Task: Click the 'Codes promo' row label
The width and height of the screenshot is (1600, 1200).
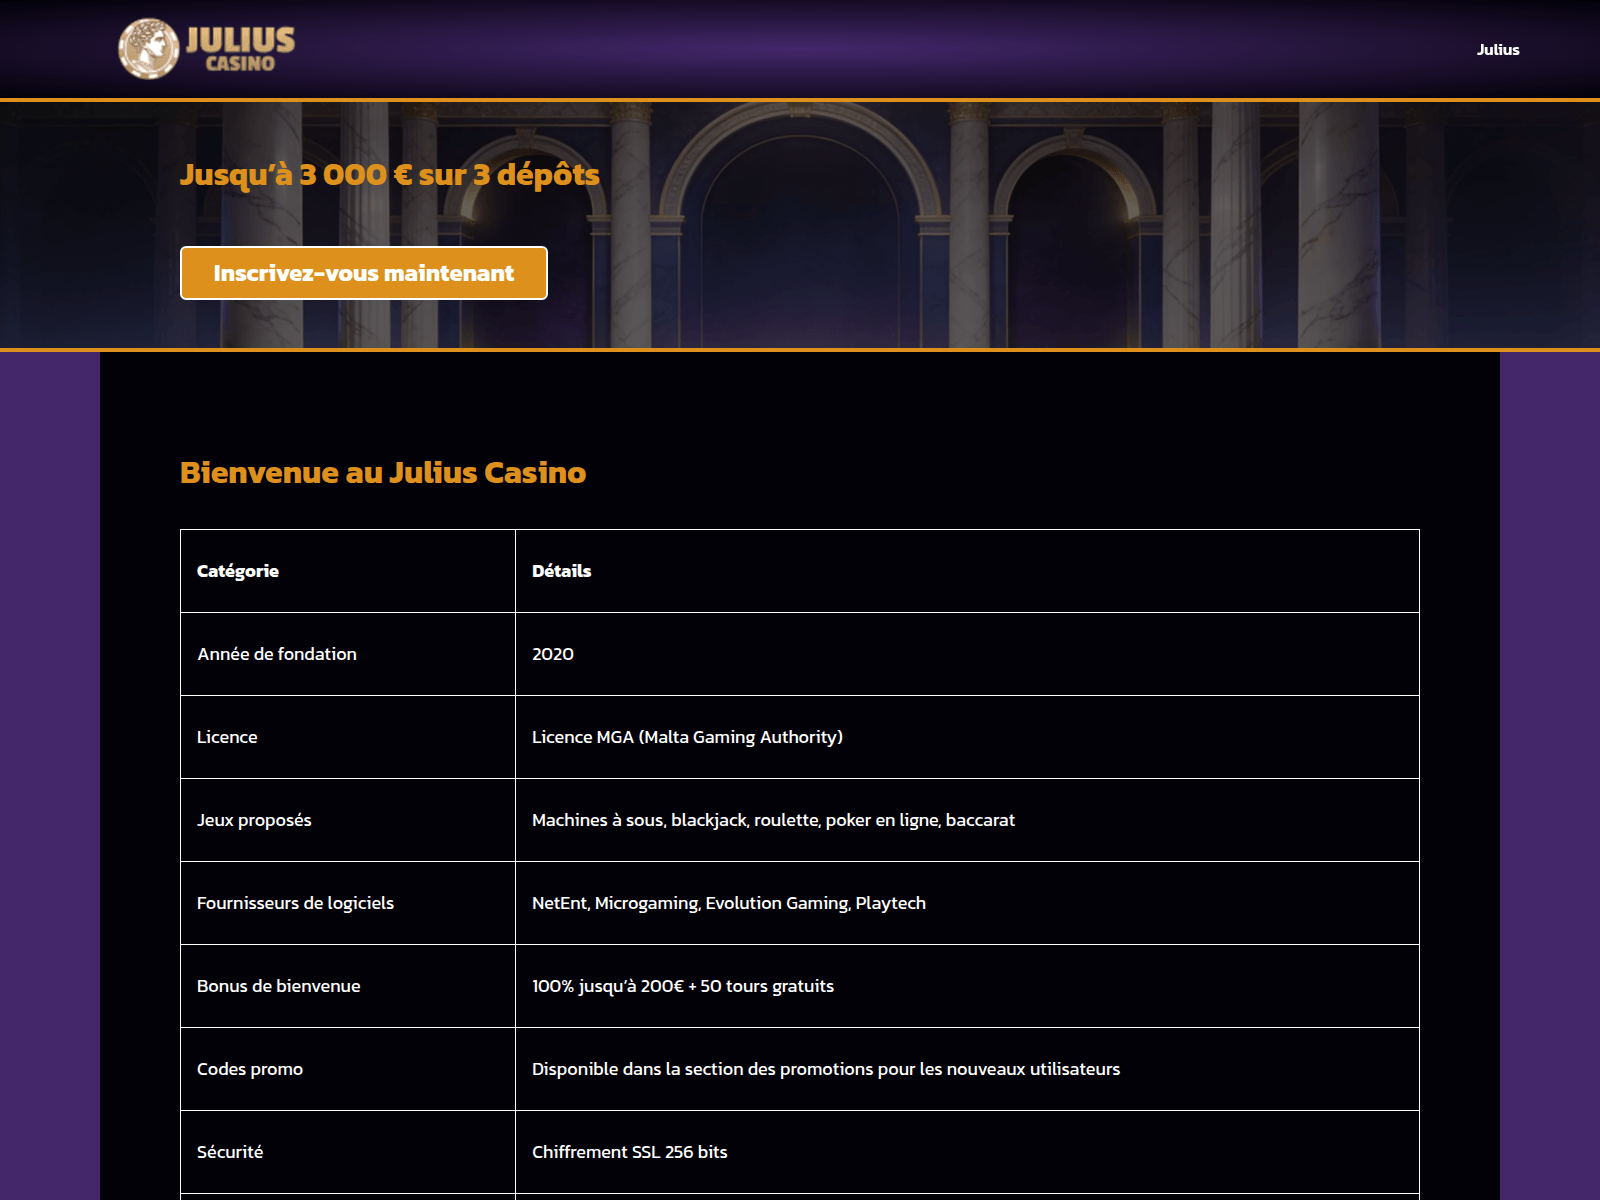Action: [x=250, y=1069]
